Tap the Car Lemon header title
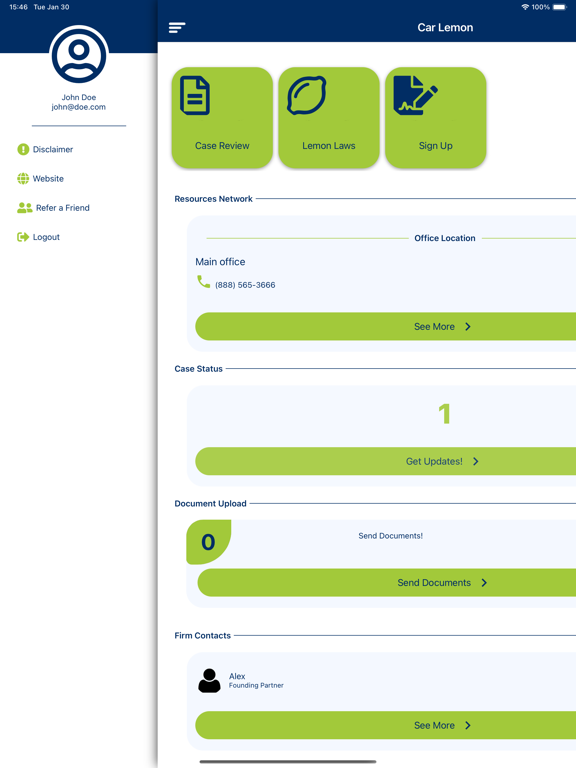The width and height of the screenshot is (576, 768). point(445,27)
